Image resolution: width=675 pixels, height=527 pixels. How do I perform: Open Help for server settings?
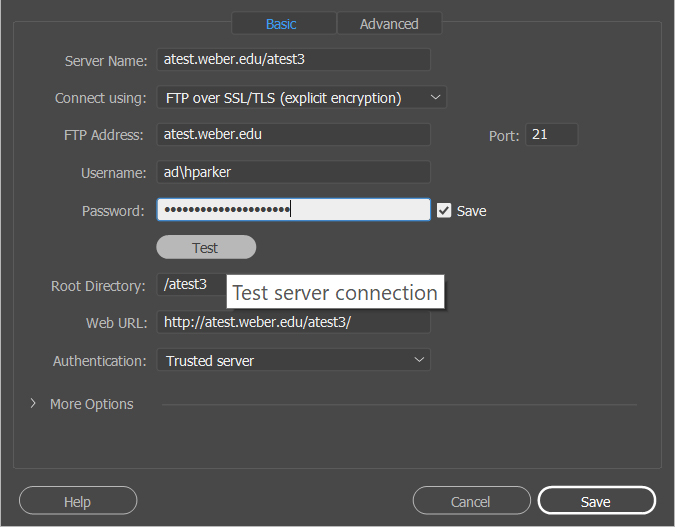tap(77, 501)
